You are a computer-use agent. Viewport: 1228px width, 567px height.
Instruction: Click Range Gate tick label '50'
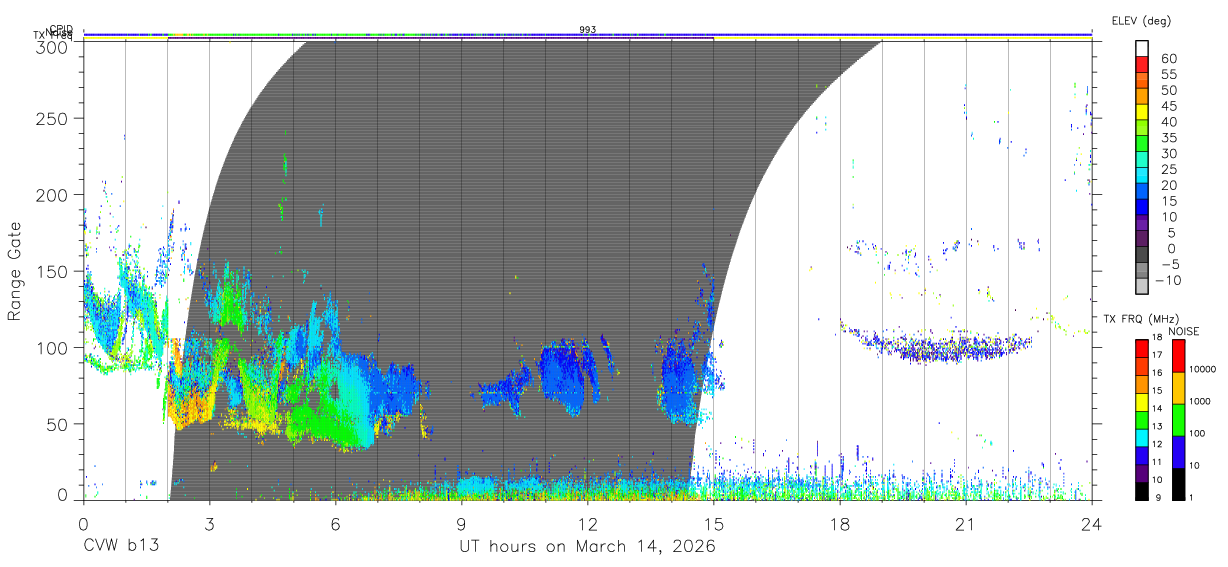pyautogui.click(x=59, y=424)
